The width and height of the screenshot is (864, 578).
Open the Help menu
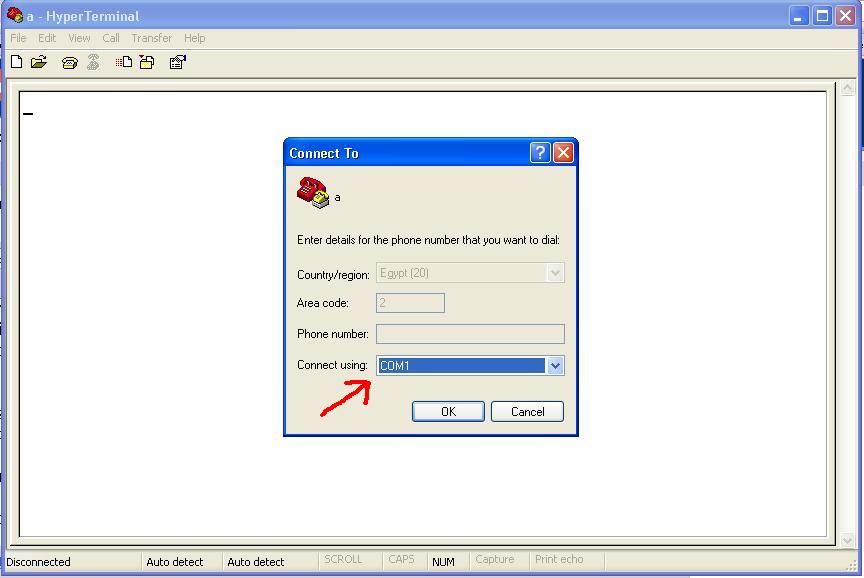(195, 38)
